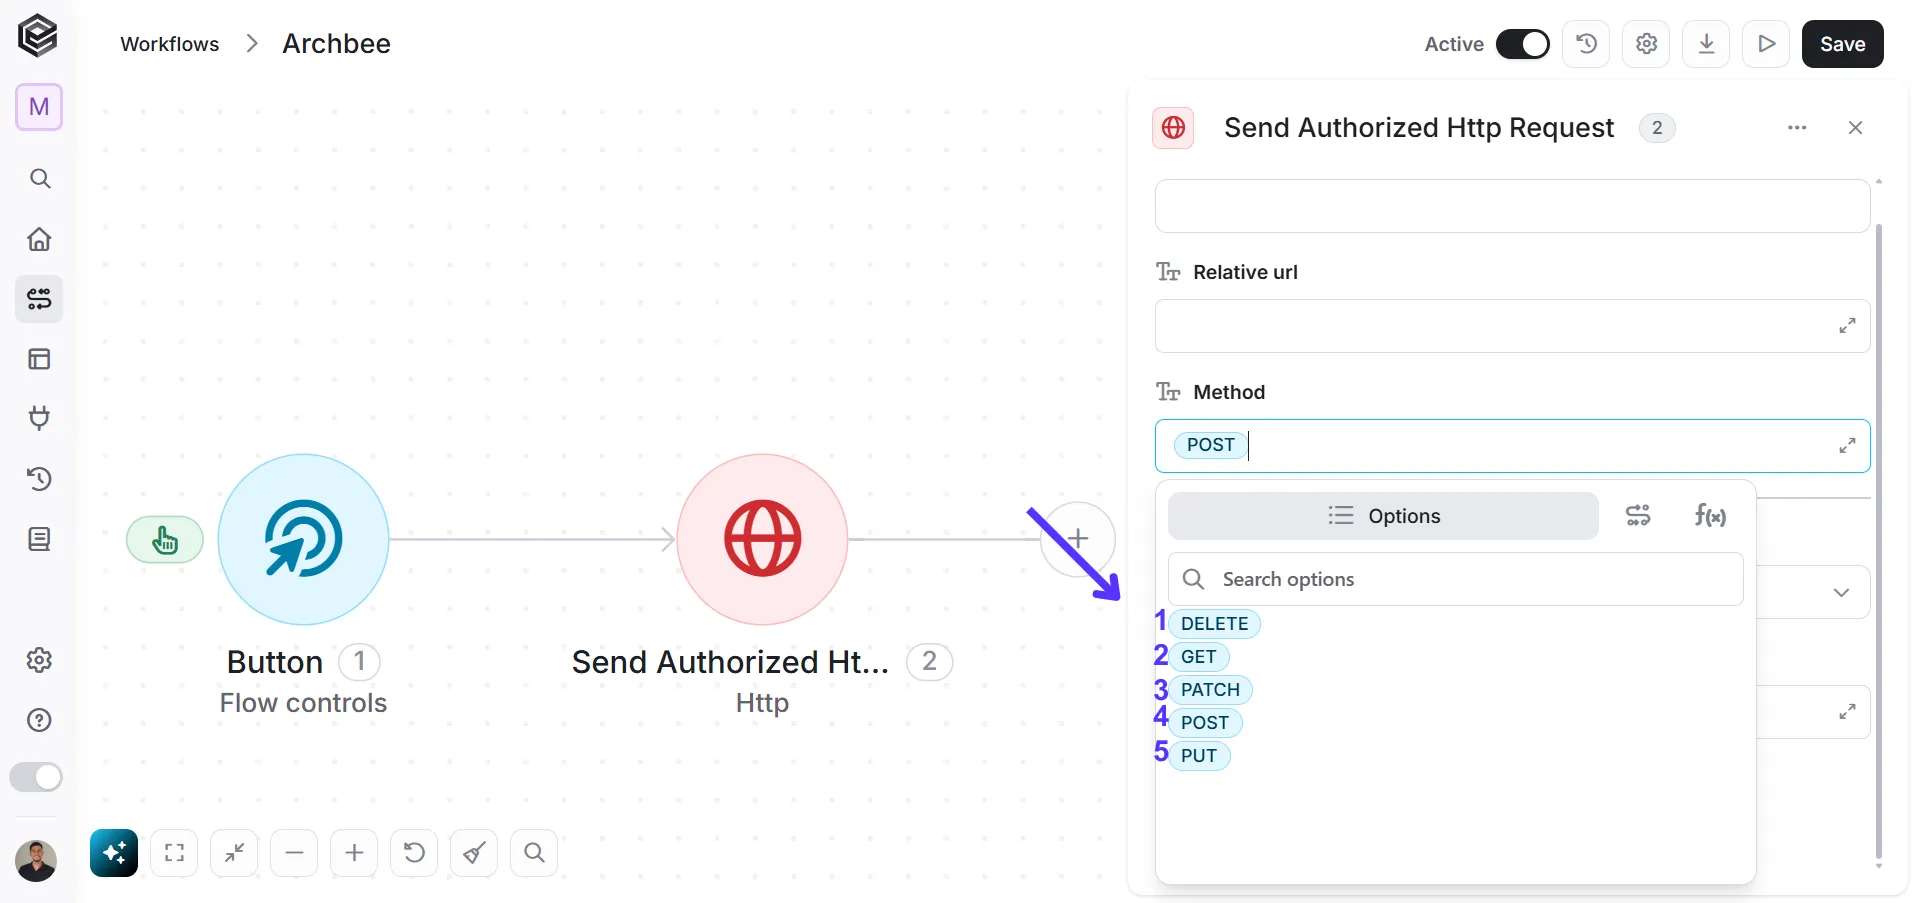1918x903 pixels.
Task: Open workflow version history icon
Action: (1586, 44)
